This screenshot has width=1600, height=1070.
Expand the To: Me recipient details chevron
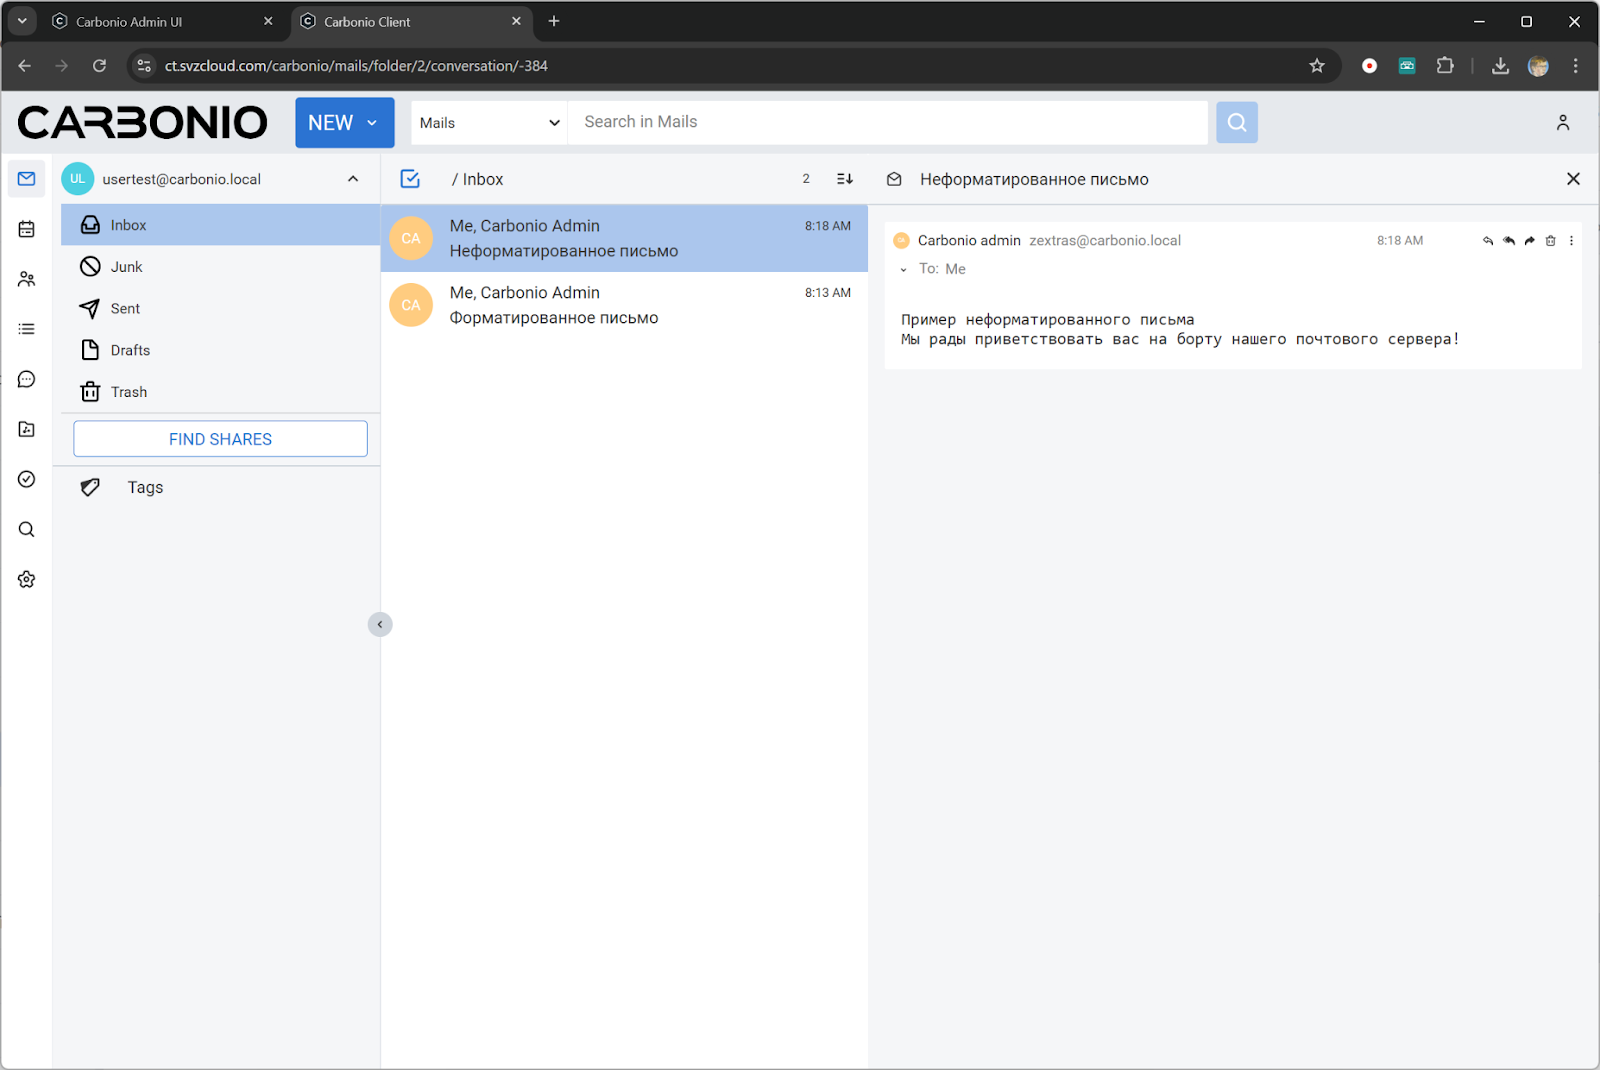[904, 270]
